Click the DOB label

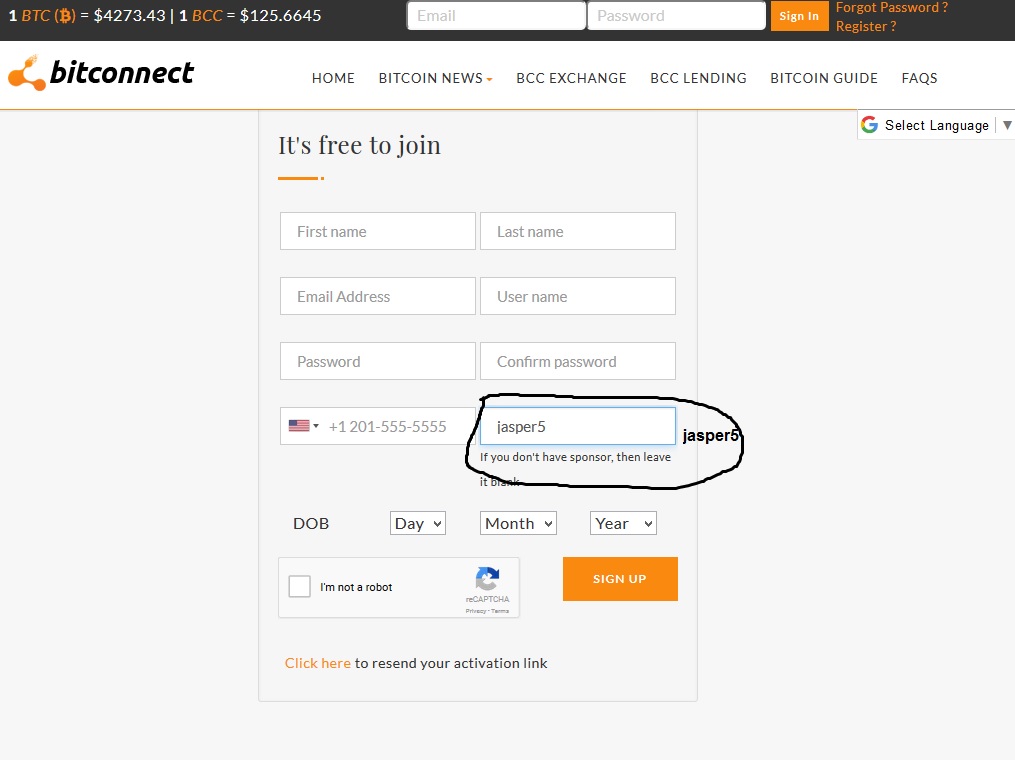tap(311, 523)
